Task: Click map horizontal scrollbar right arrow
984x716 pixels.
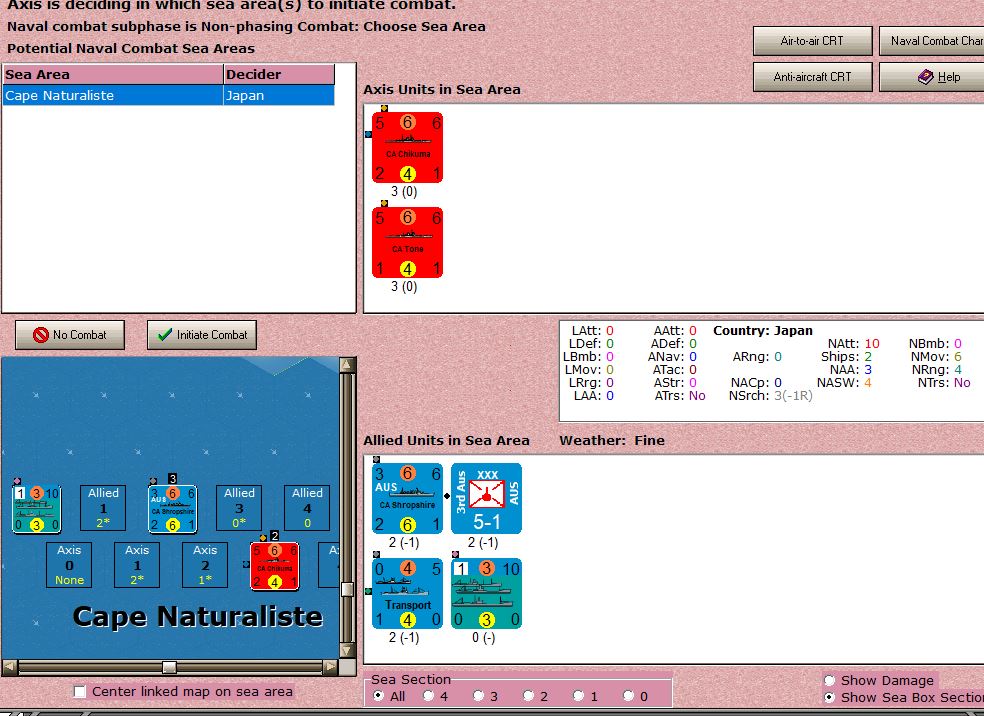Action: (331, 667)
